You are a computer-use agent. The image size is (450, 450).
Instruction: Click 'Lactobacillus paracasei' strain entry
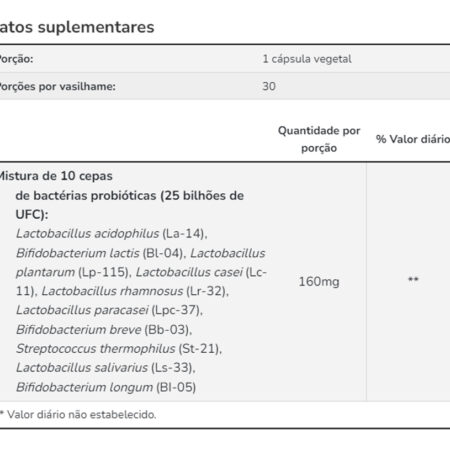click(82, 310)
